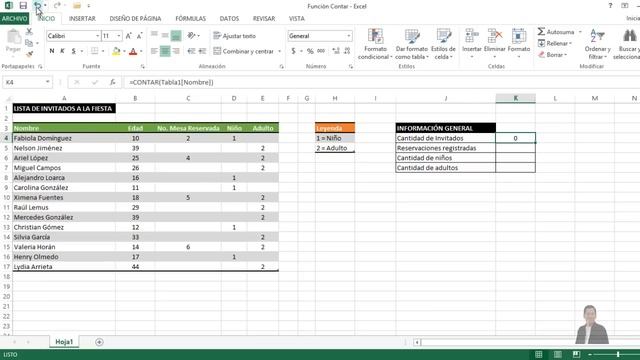Decrease indent icon
The height and width of the screenshot is (360, 640).
click(191, 51)
